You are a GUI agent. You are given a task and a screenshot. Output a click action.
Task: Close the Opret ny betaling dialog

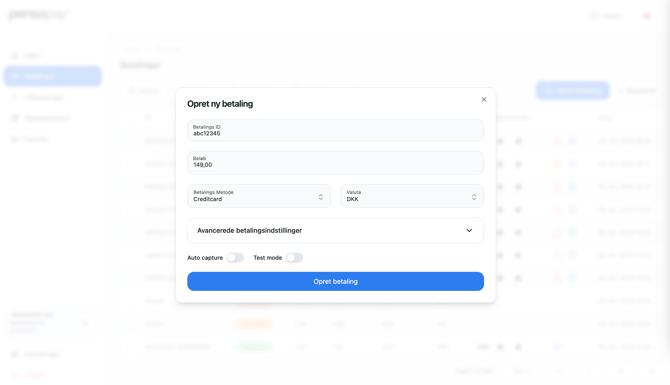[x=484, y=99]
